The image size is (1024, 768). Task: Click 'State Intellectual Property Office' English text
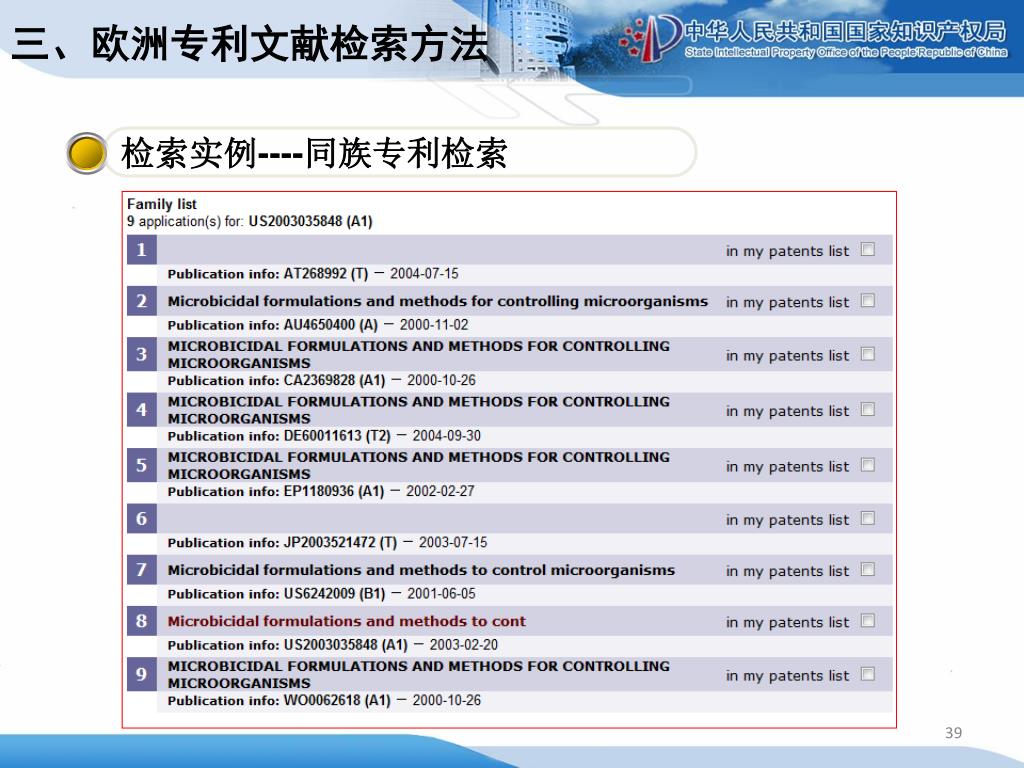click(x=846, y=52)
